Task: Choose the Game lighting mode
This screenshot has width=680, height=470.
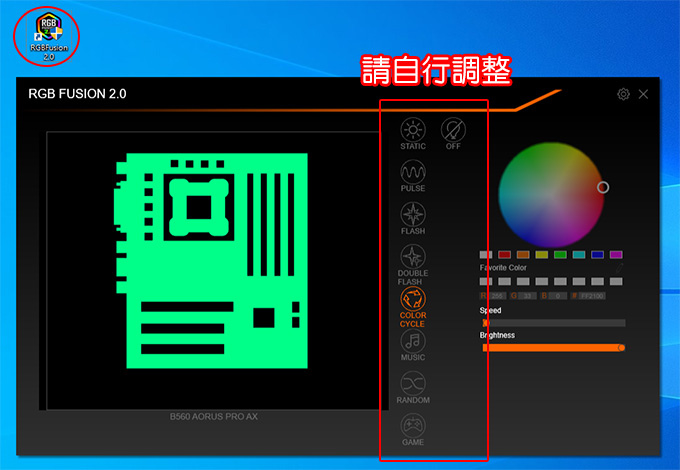Action: click(413, 430)
